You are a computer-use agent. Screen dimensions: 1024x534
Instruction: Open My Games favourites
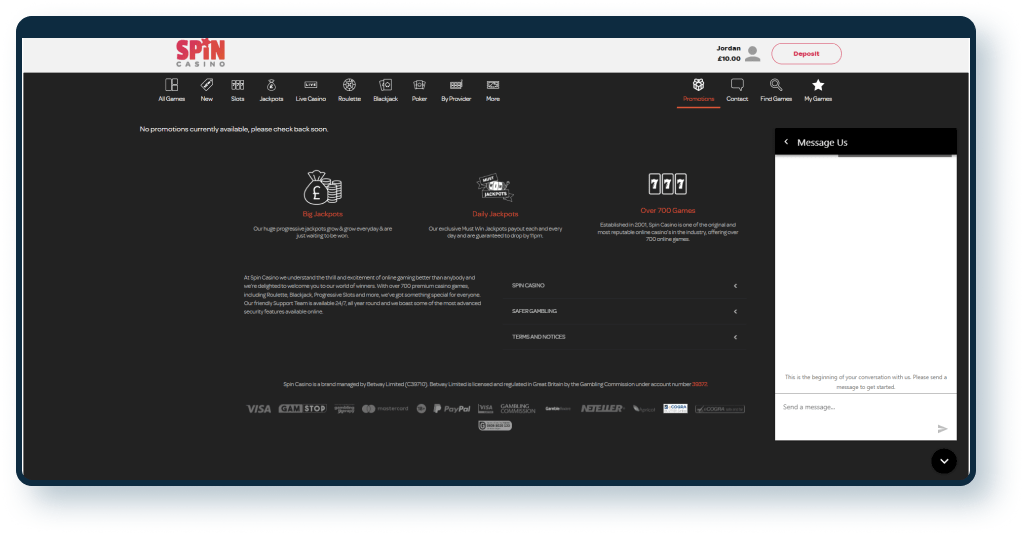[818, 90]
